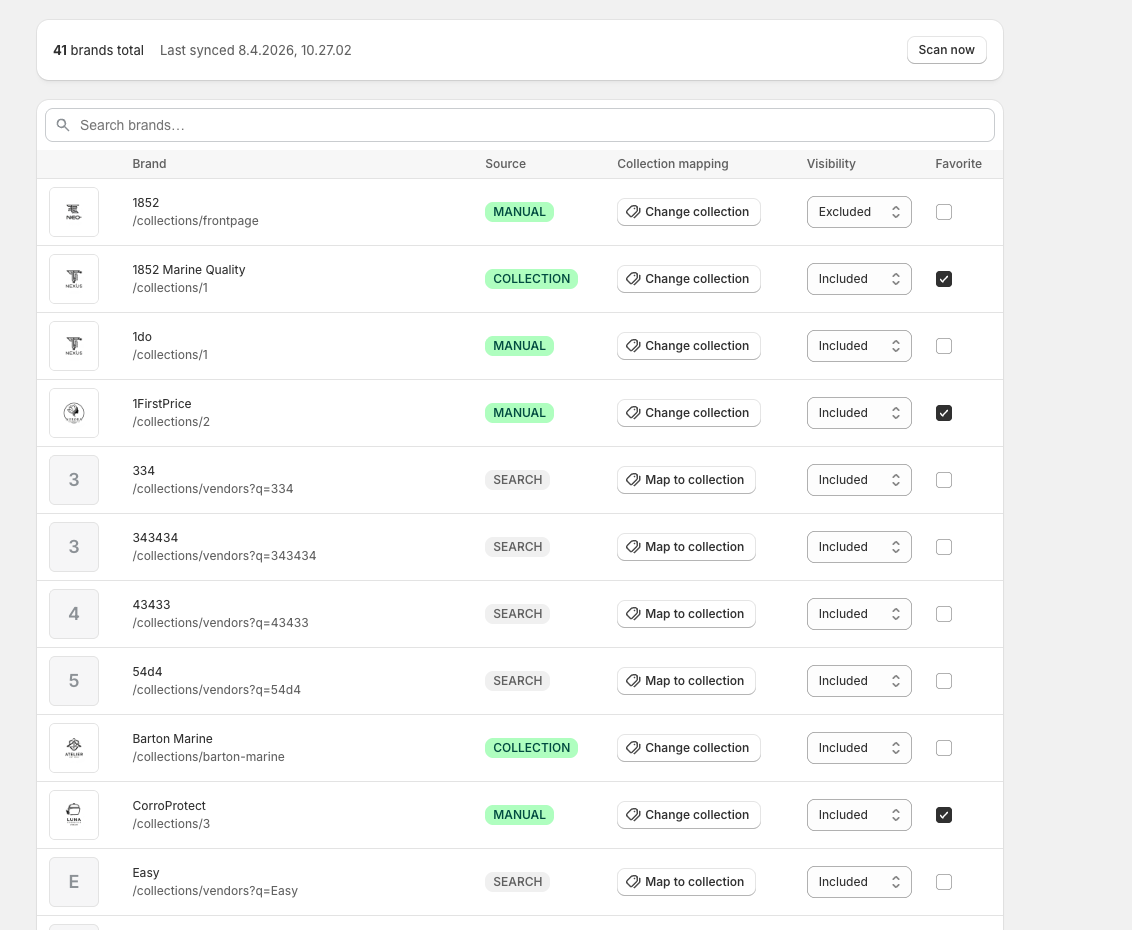
Task: Click the Favorite column header
Action: coord(958,164)
